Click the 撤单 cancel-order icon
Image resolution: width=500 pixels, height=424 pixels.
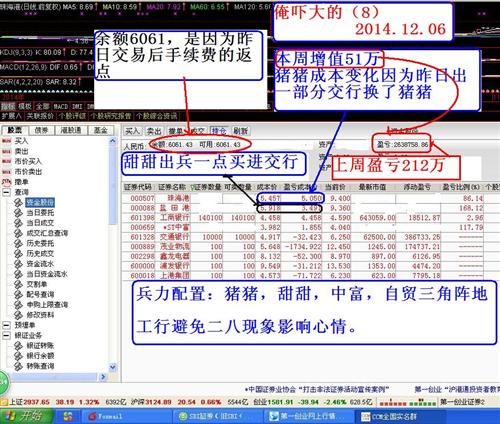(6, 182)
